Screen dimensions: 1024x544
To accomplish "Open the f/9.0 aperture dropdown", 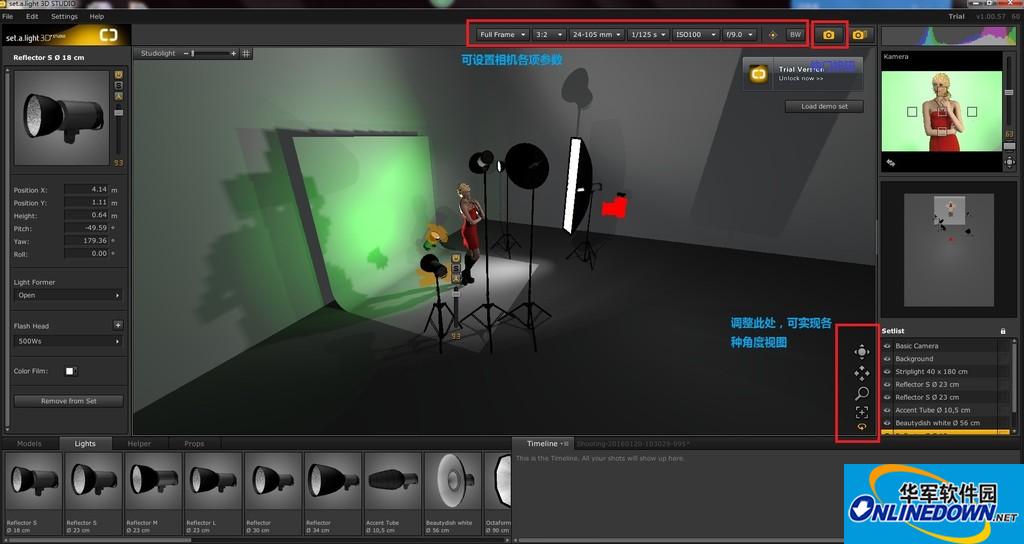I will coord(739,35).
